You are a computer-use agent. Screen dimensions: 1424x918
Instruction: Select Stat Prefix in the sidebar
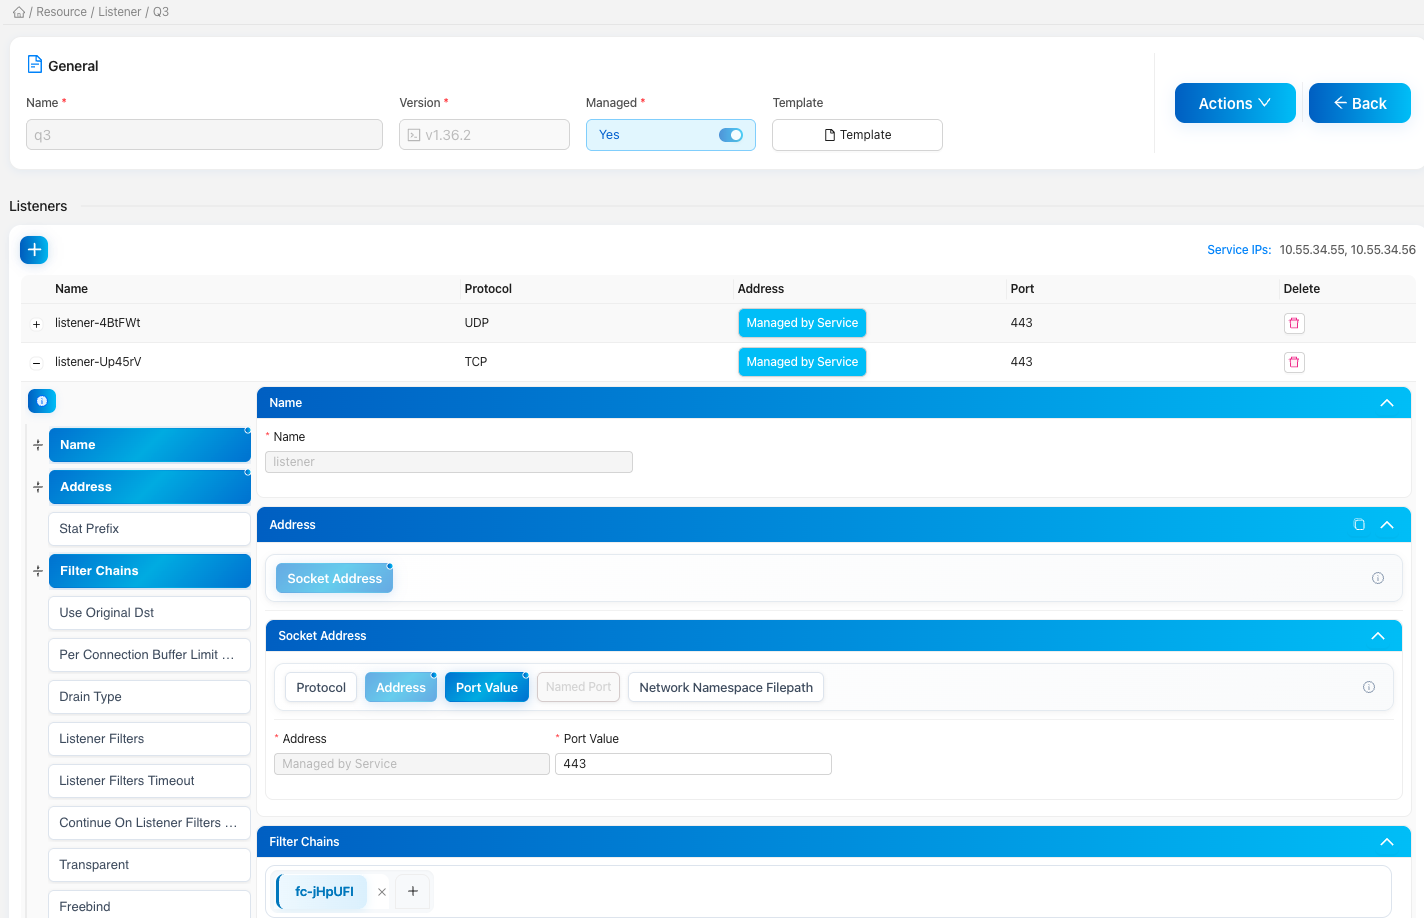click(x=149, y=529)
